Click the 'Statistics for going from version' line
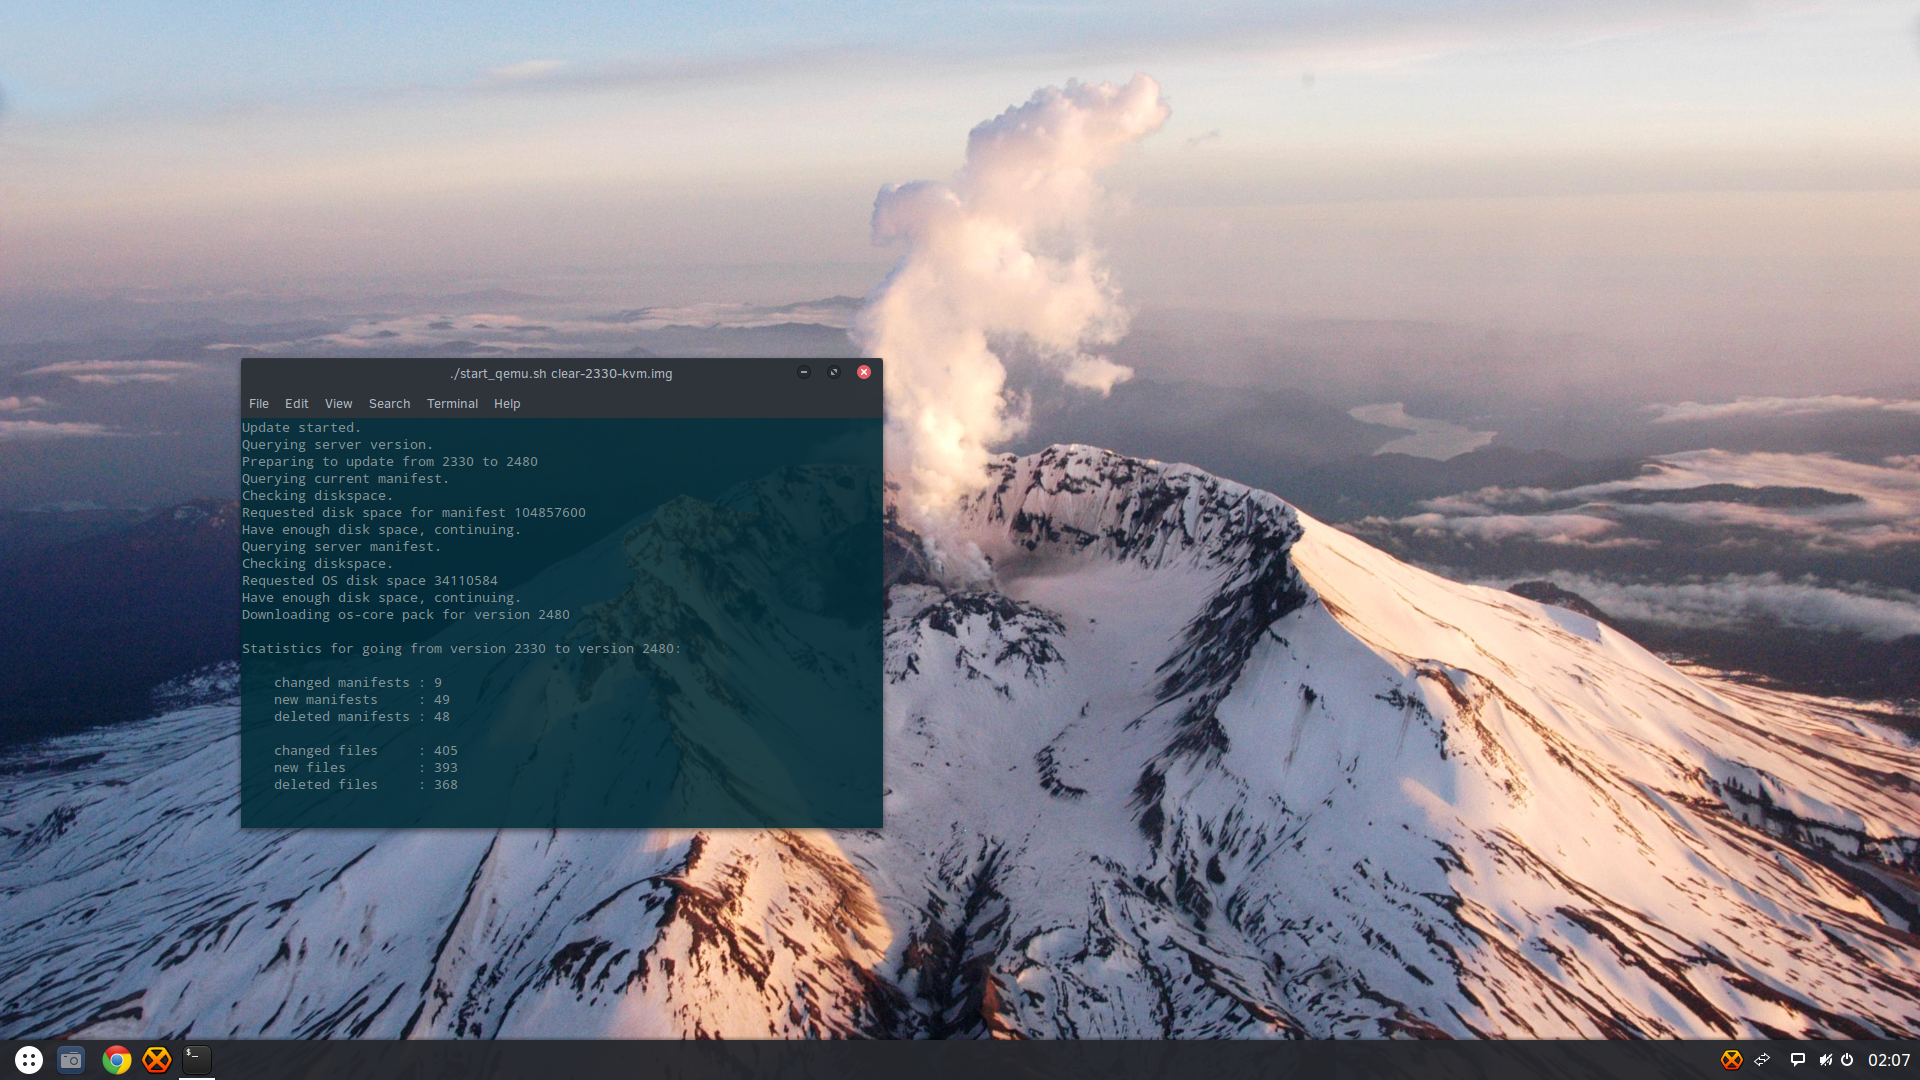The width and height of the screenshot is (1920, 1080). tap(461, 649)
